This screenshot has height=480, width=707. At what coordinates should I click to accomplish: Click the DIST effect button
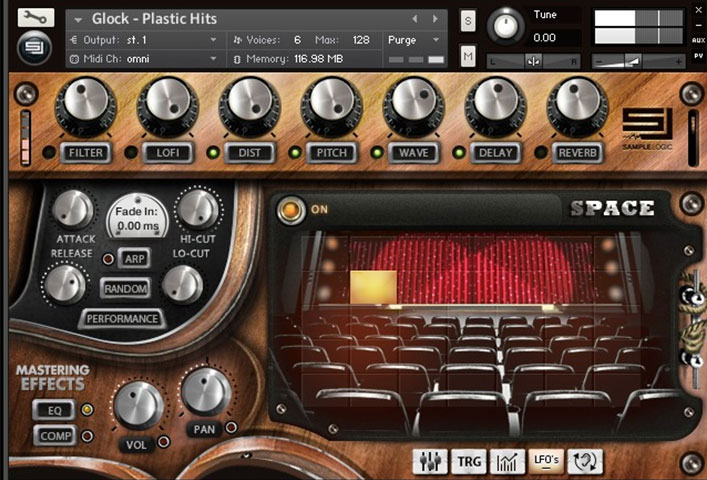pos(249,153)
